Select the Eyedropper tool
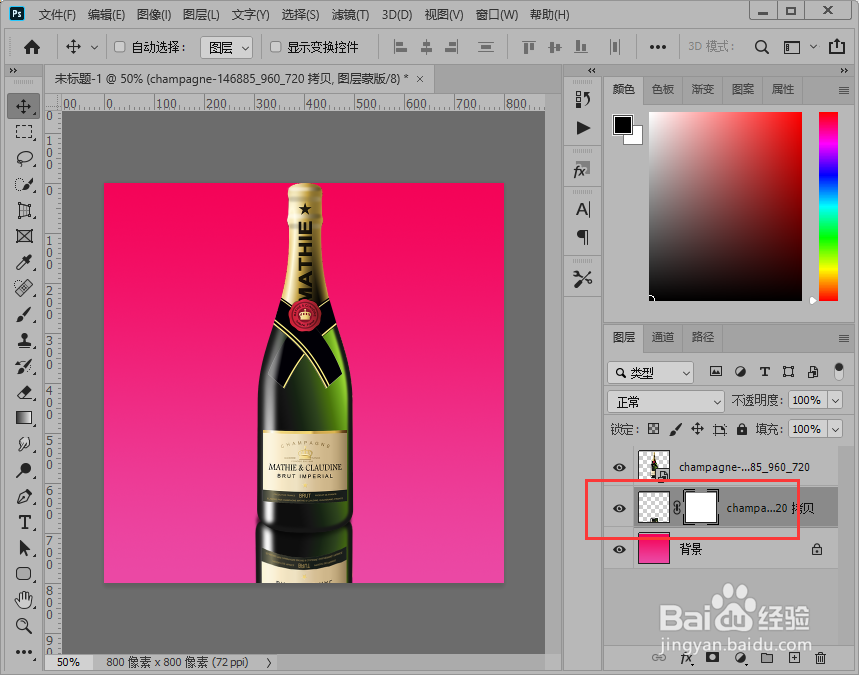This screenshot has width=859, height=675. pos(24,262)
